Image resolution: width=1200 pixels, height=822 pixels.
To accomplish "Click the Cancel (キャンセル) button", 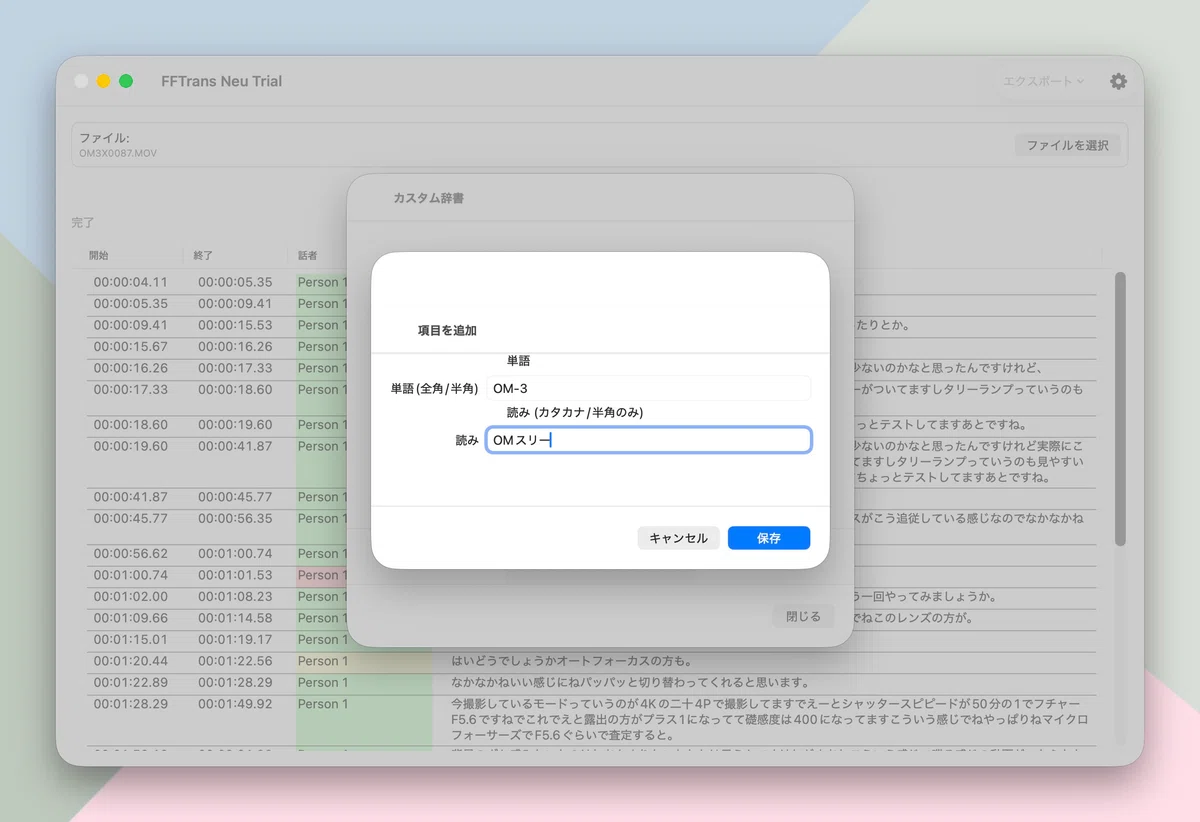I will pyautogui.click(x=678, y=538).
